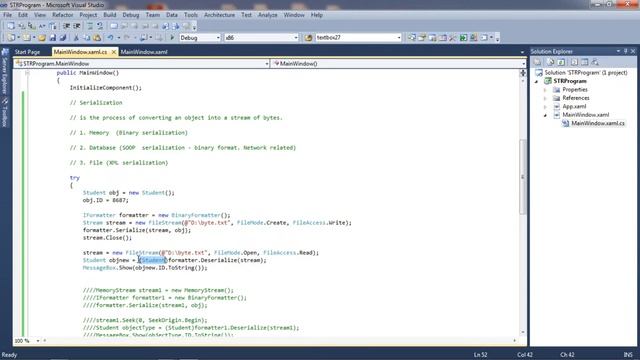Undo the last edit via Undo icon
Screen dimensions: 640x360
[x=110, y=38]
